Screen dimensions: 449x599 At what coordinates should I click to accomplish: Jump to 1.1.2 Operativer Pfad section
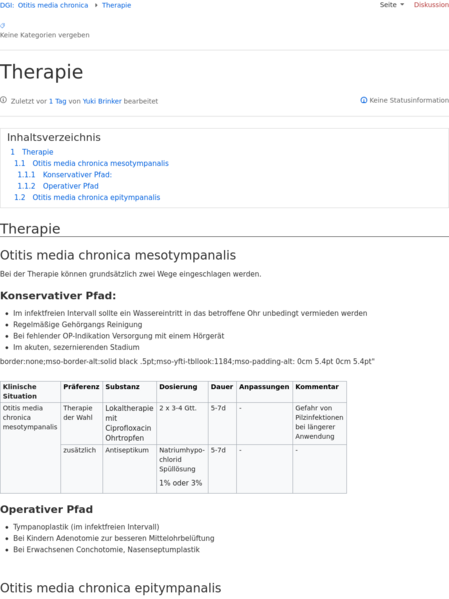pos(58,186)
